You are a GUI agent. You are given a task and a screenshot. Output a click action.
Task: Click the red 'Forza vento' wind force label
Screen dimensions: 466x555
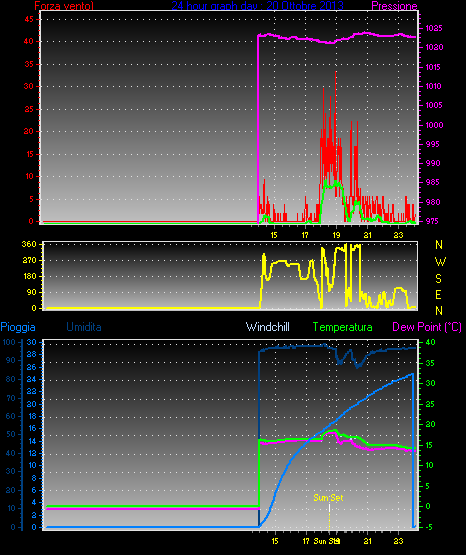click(x=64, y=5)
